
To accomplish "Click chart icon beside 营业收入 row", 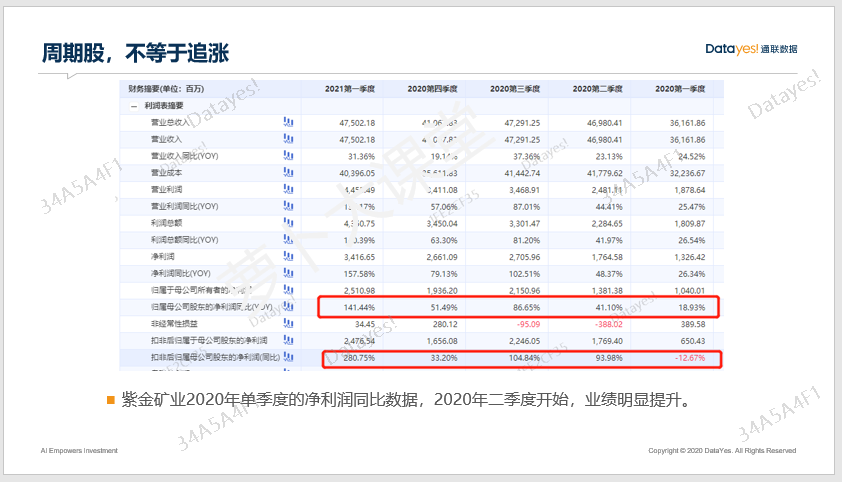I will 288,140.
